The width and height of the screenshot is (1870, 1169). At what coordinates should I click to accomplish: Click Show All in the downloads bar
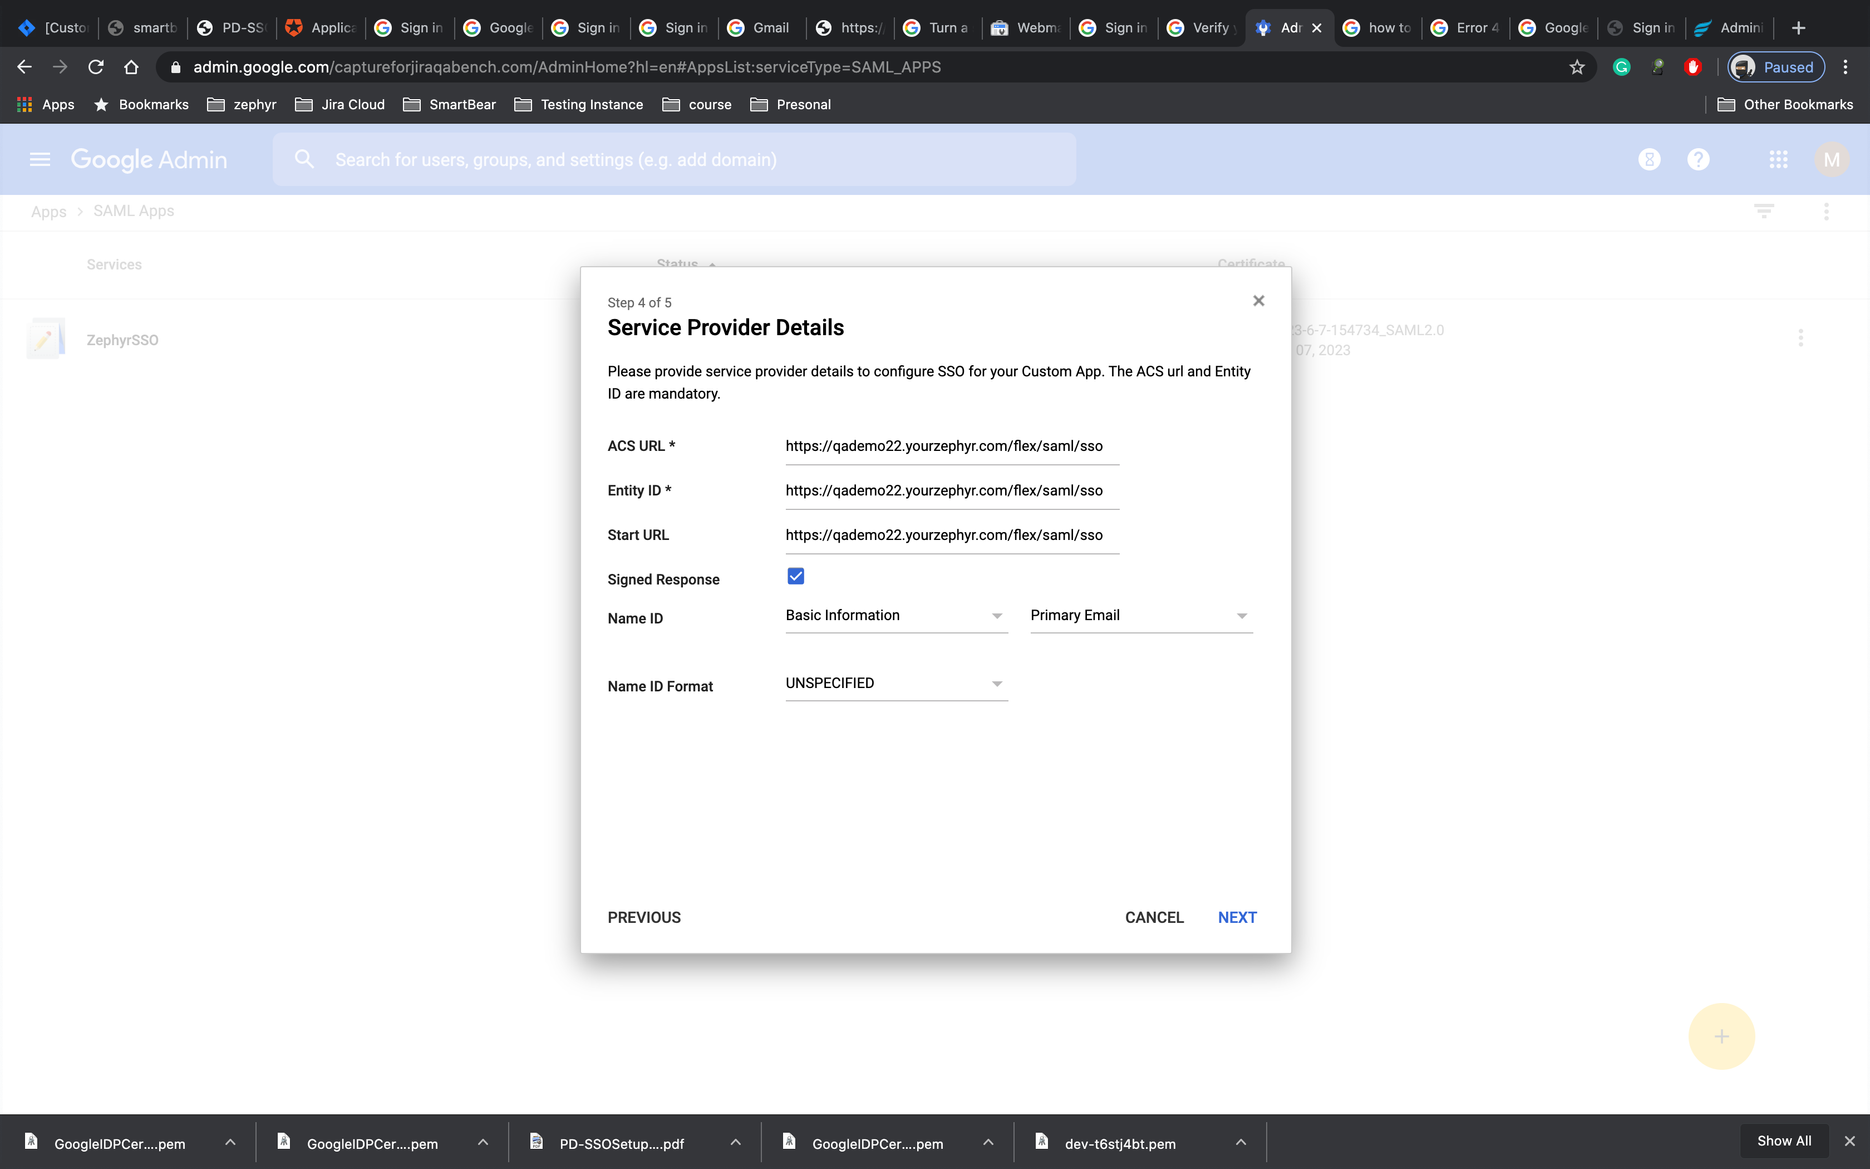1784,1140
